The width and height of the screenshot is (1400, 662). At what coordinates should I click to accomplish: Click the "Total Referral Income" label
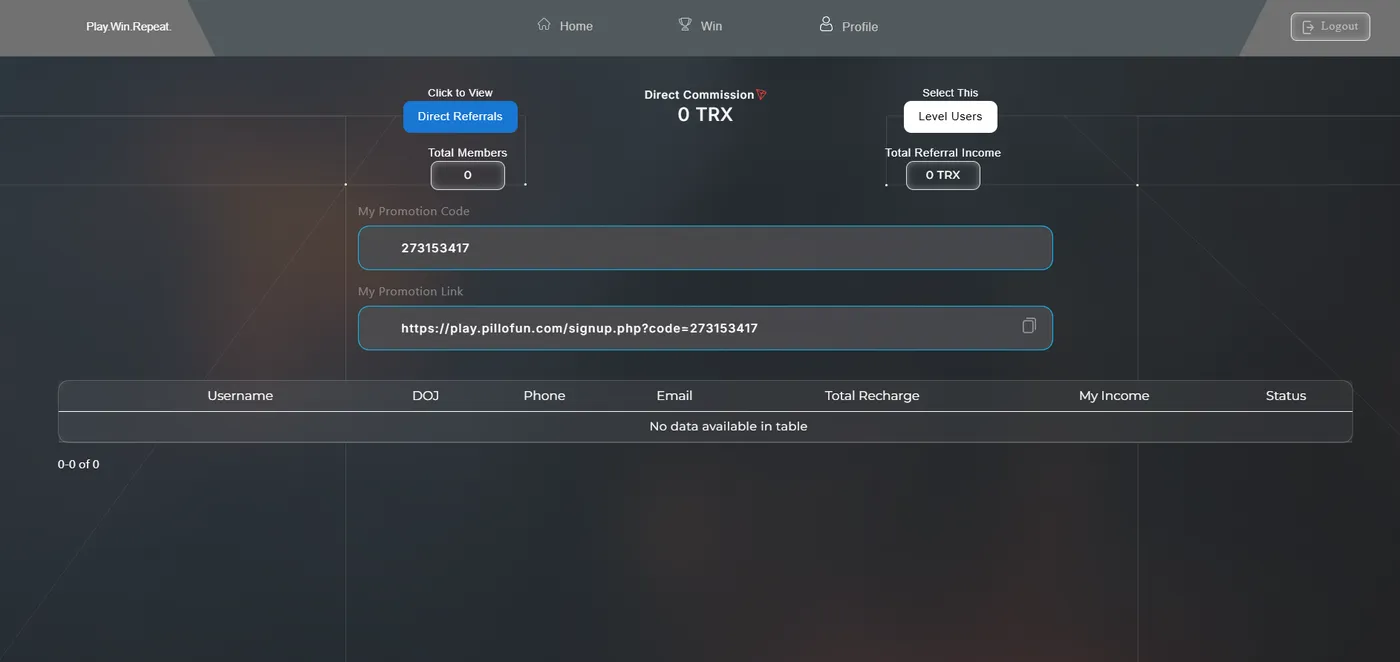click(x=943, y=153)
